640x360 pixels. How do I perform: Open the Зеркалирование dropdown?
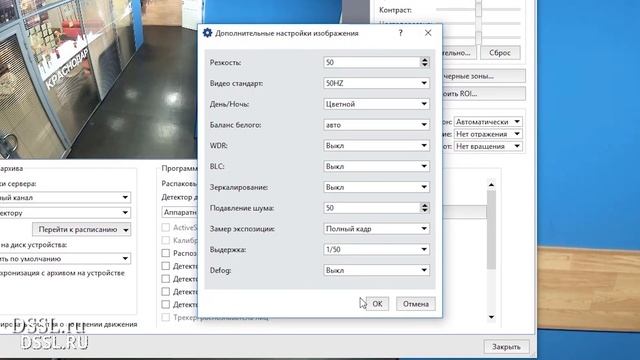(x=376, y=187)
